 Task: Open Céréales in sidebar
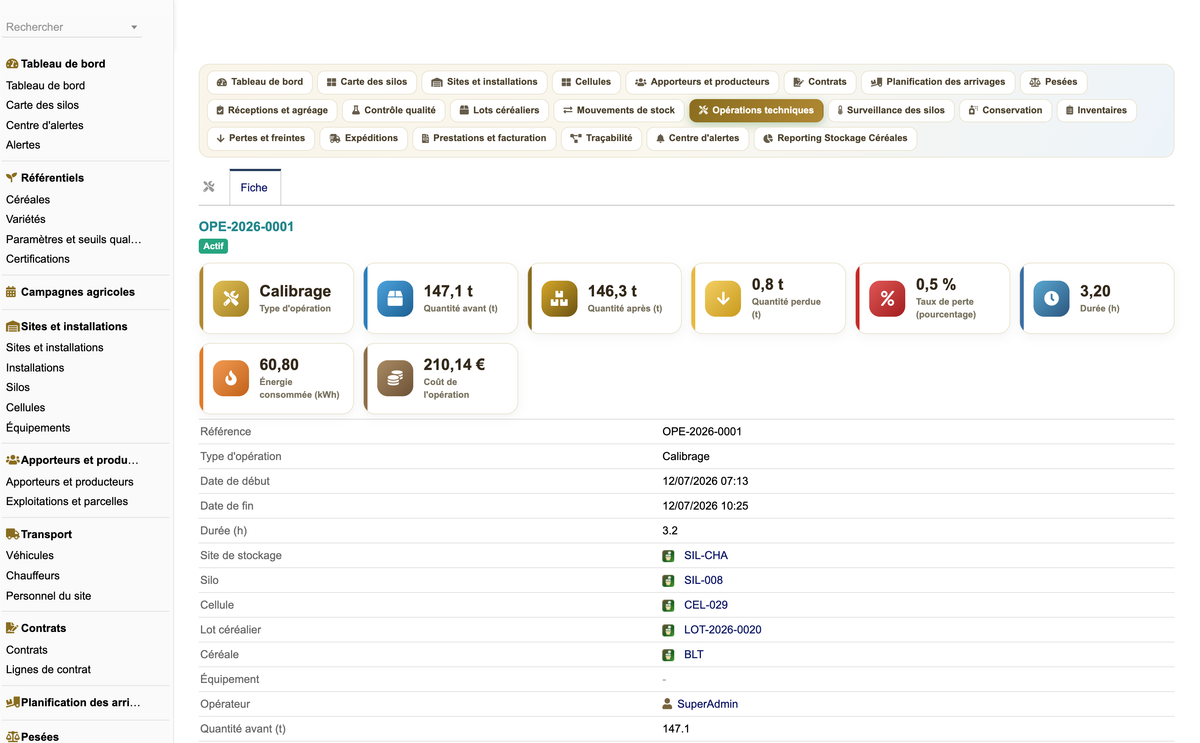[28, 200]
